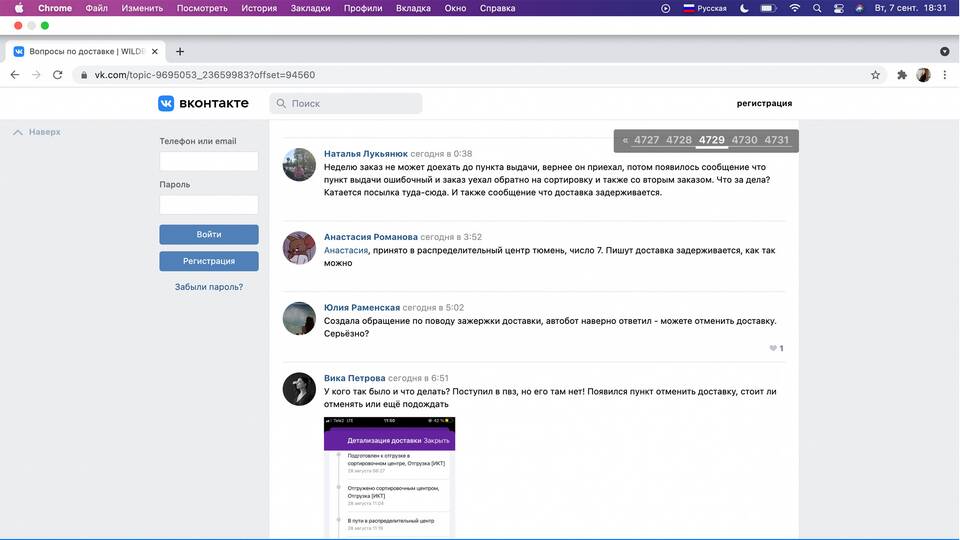Bookmark this page with the star icon
This screenshot has width=960, height=540.
click(876, 75)
